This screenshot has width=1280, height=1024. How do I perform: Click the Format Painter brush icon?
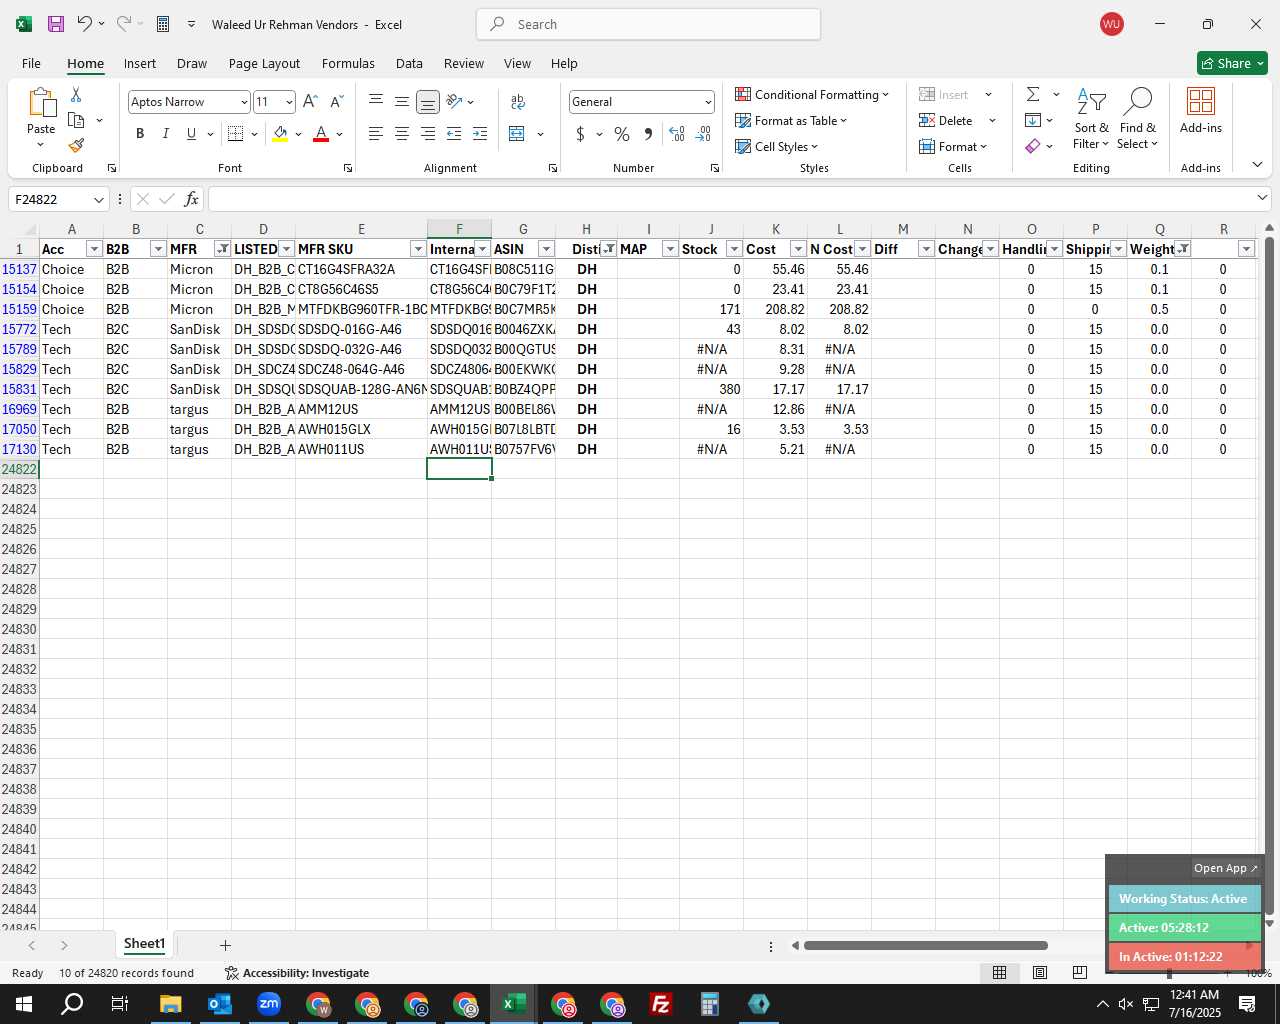tap(76, 145)
